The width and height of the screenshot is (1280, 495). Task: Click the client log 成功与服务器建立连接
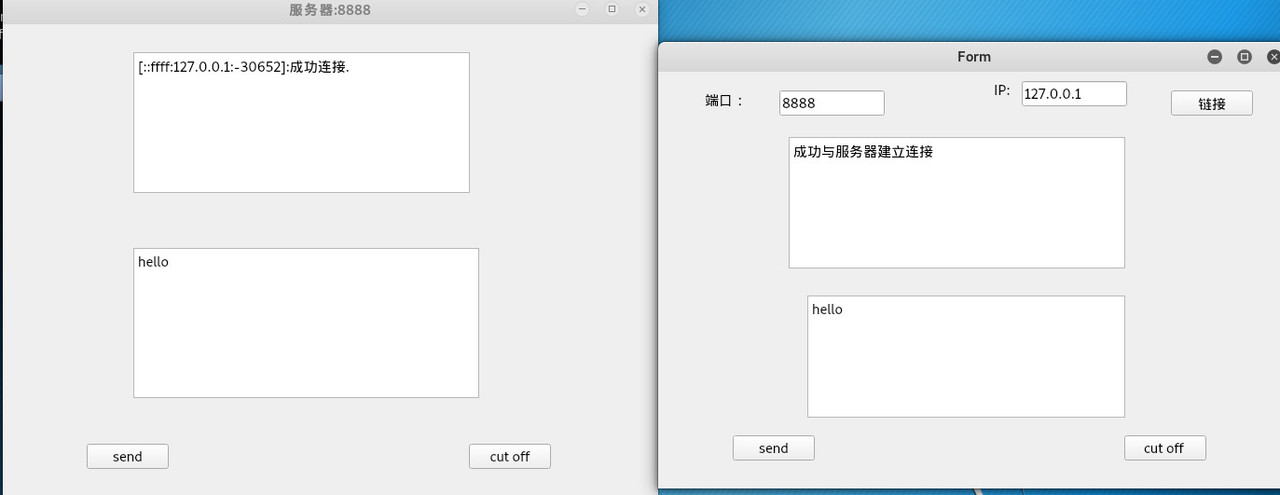[x=956, y=203]
